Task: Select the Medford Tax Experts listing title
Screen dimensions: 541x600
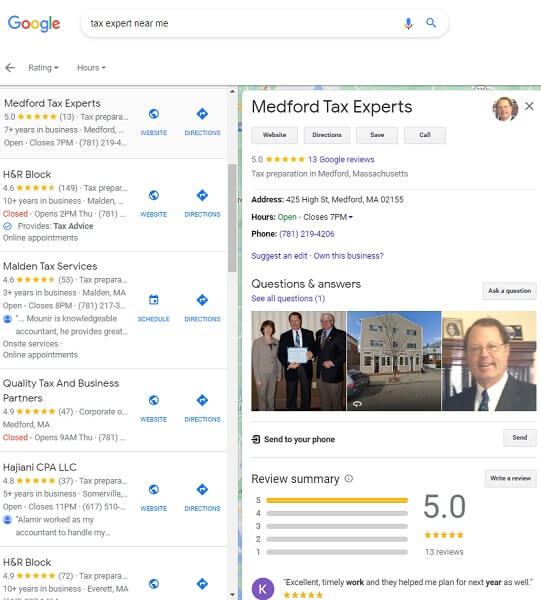Action: pyautogui.click(x=52, y=103)
